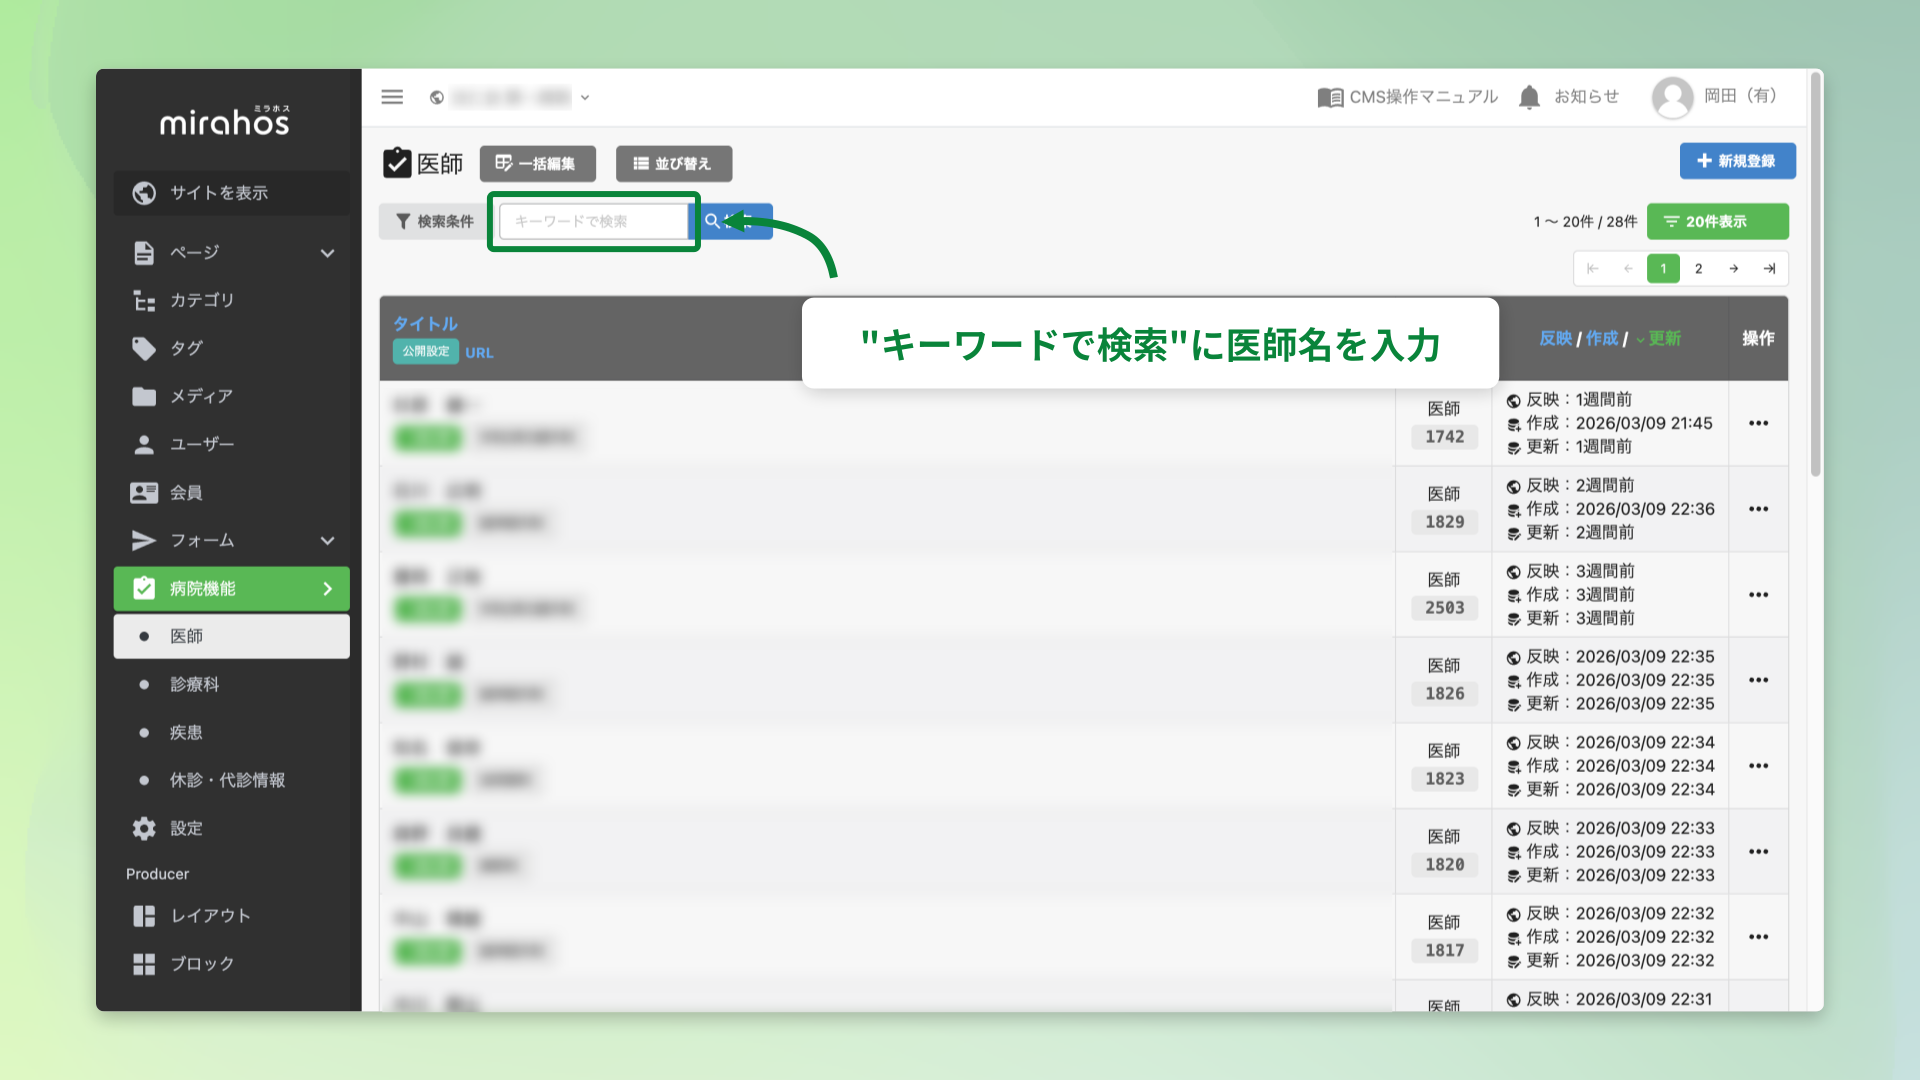Viewport: 1920px width, 1080px height.
Task: Click the page scrollbar on the right
Action: [1816, 275]
